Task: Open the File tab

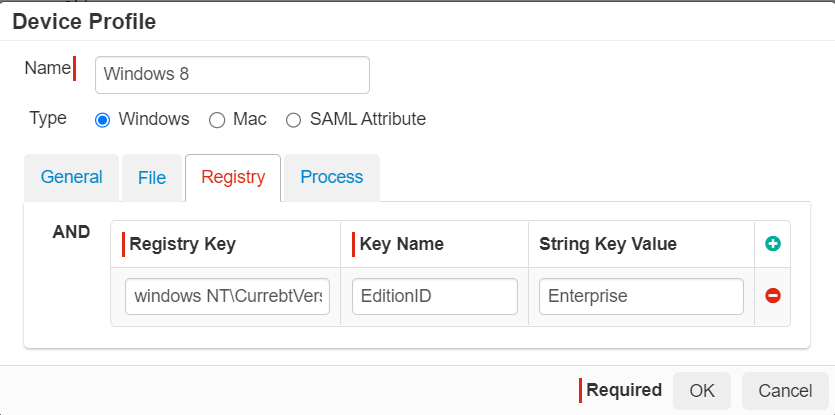Action: tap(152, 177)
